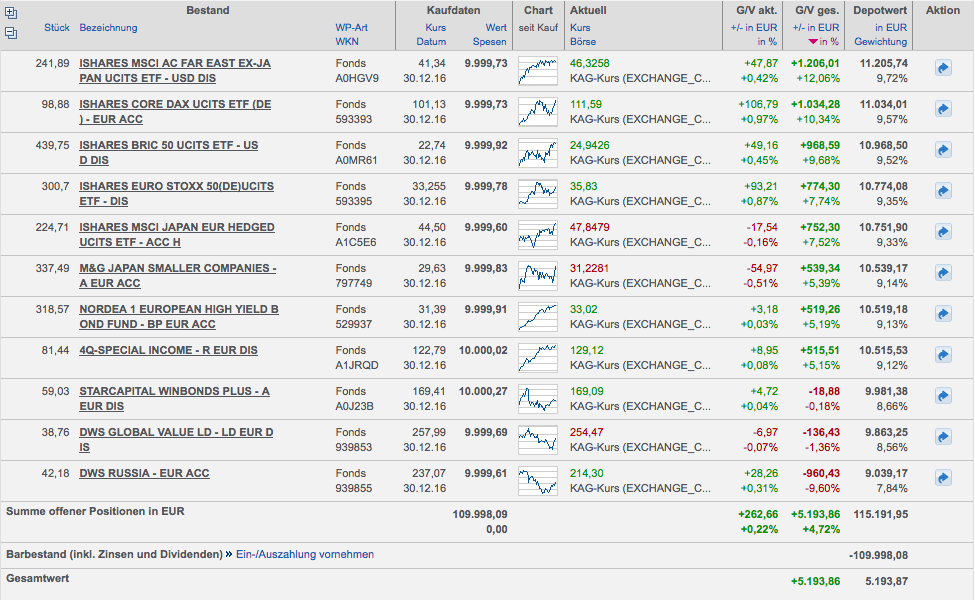Screen dimensions: 975x600
Task: Expand all positions with plus icon
Action: tap(11, 13)
